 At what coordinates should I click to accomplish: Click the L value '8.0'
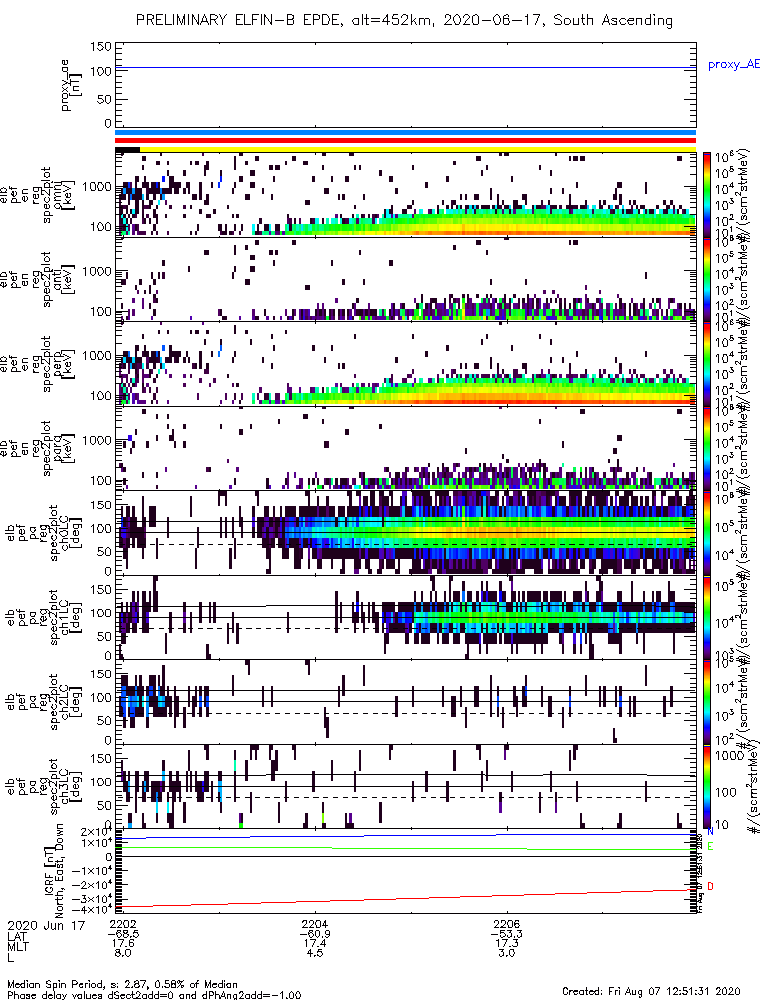tap(122, 953)
